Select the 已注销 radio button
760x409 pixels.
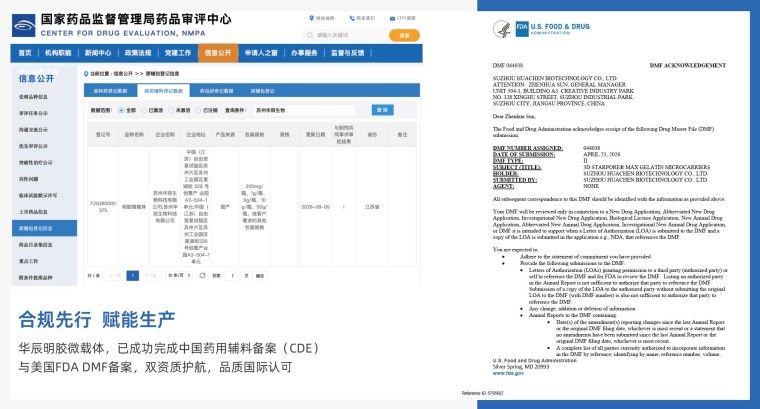pyautogui.click(x=198, y=110)
